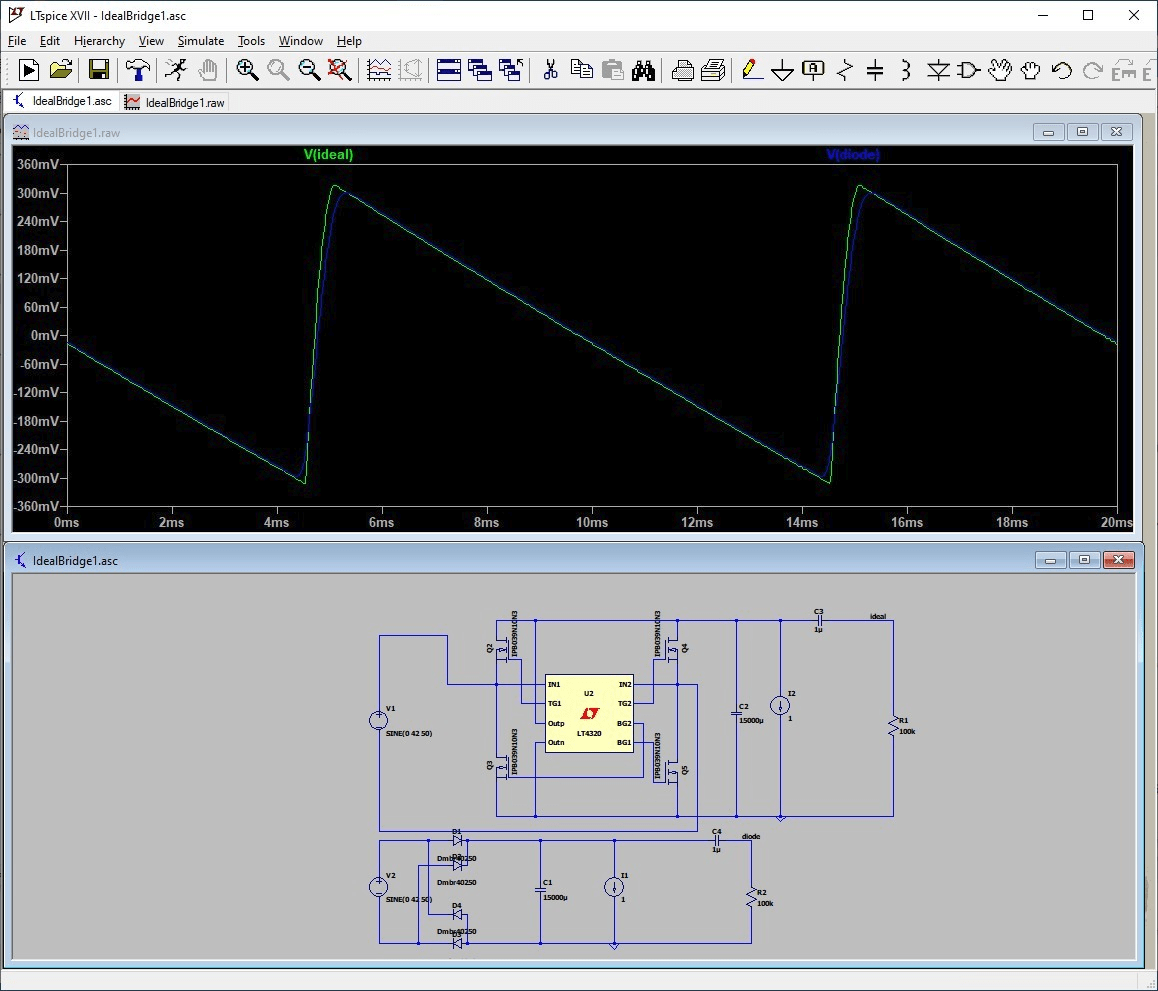Open the Tools menu
Viewport: 1158px width, 991px height.
pos(251,41)
